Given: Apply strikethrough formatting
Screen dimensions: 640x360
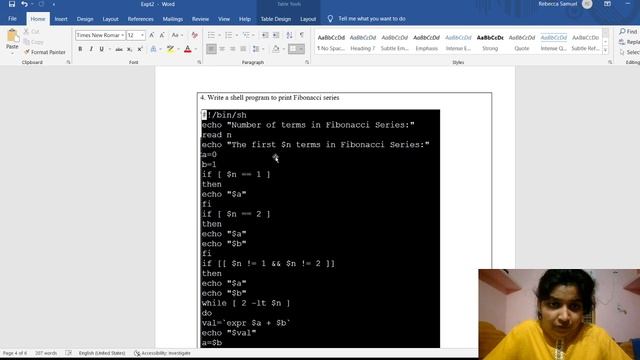Looking at the screenshot, I should click(119, 49).
